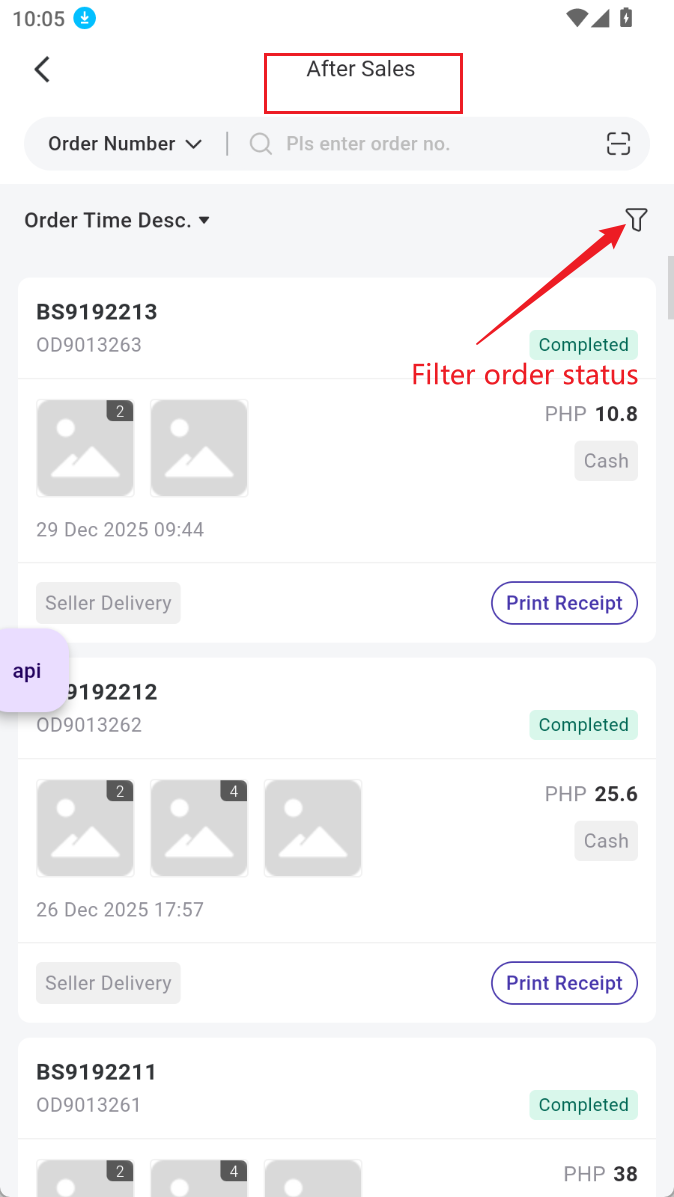Open Order Time Desc. sort dropdown
The height and width of the screenshot is (1197, 674).
117,220
